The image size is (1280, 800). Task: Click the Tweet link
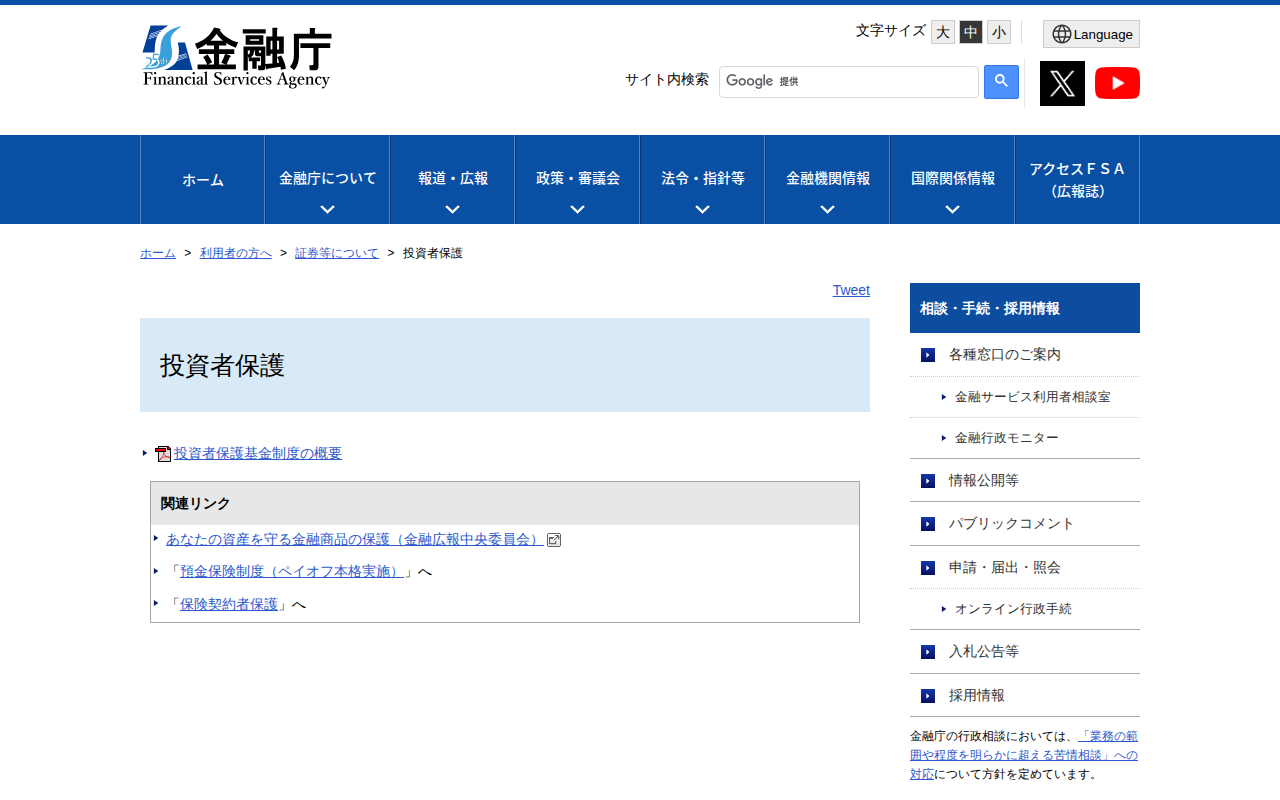[x=851, y=290]
